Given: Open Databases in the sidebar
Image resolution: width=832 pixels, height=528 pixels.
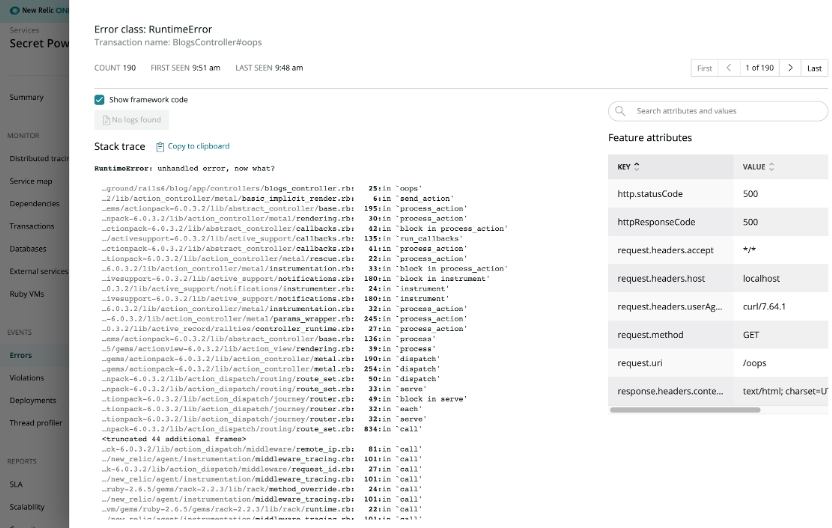Looking at the screenshot, I should (x=28, y=248).
